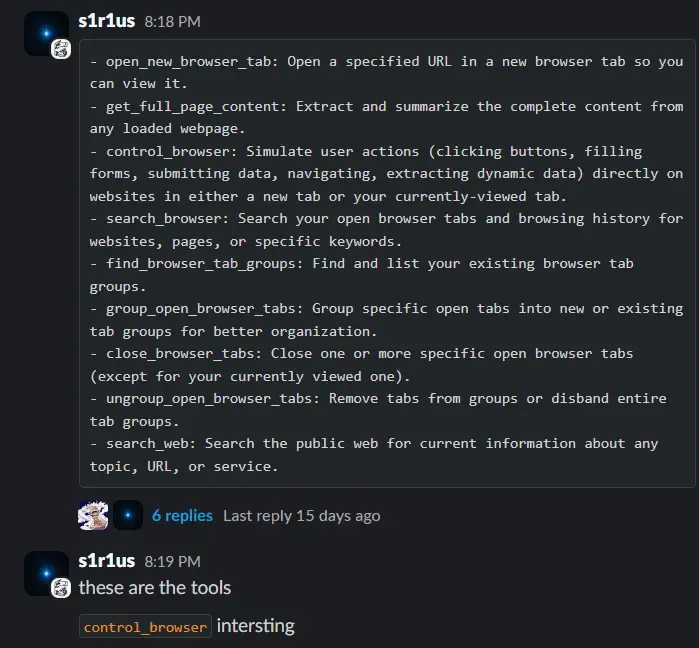Click the small badge icon on the 8:18 PM avatar
This screenshot has height=648, width=699.
[x=61, y=49]
